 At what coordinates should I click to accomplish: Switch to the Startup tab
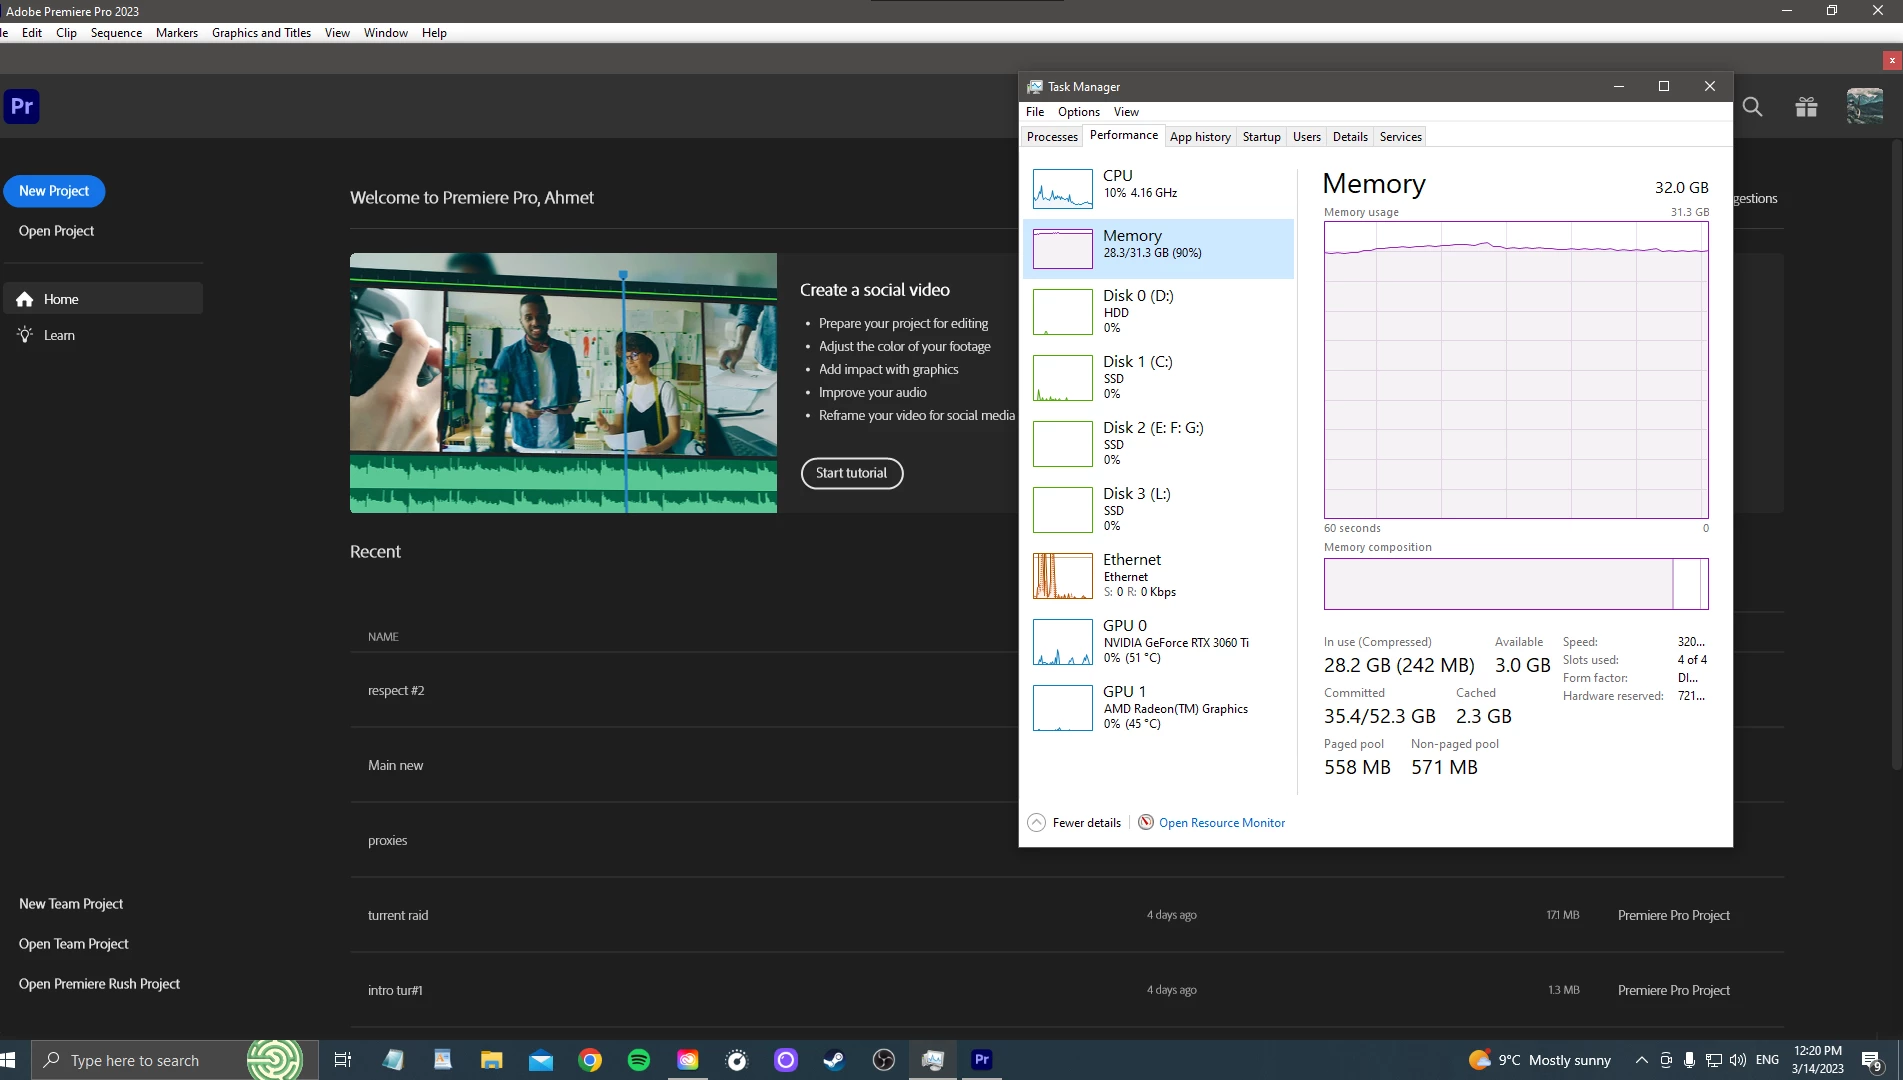click(x=1261, y=137)
